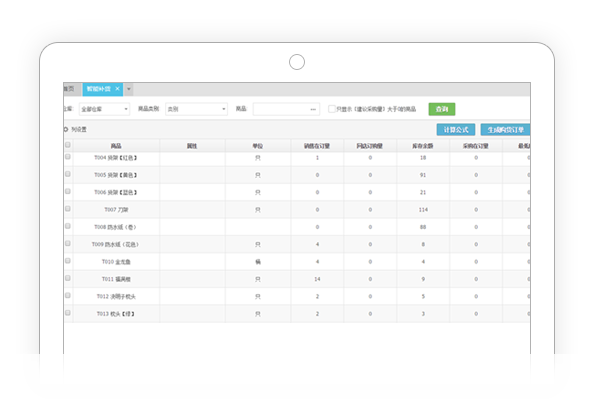Tick checkbox for row T007 刀架
The image size is (594, 399).
tap(68, 209)
